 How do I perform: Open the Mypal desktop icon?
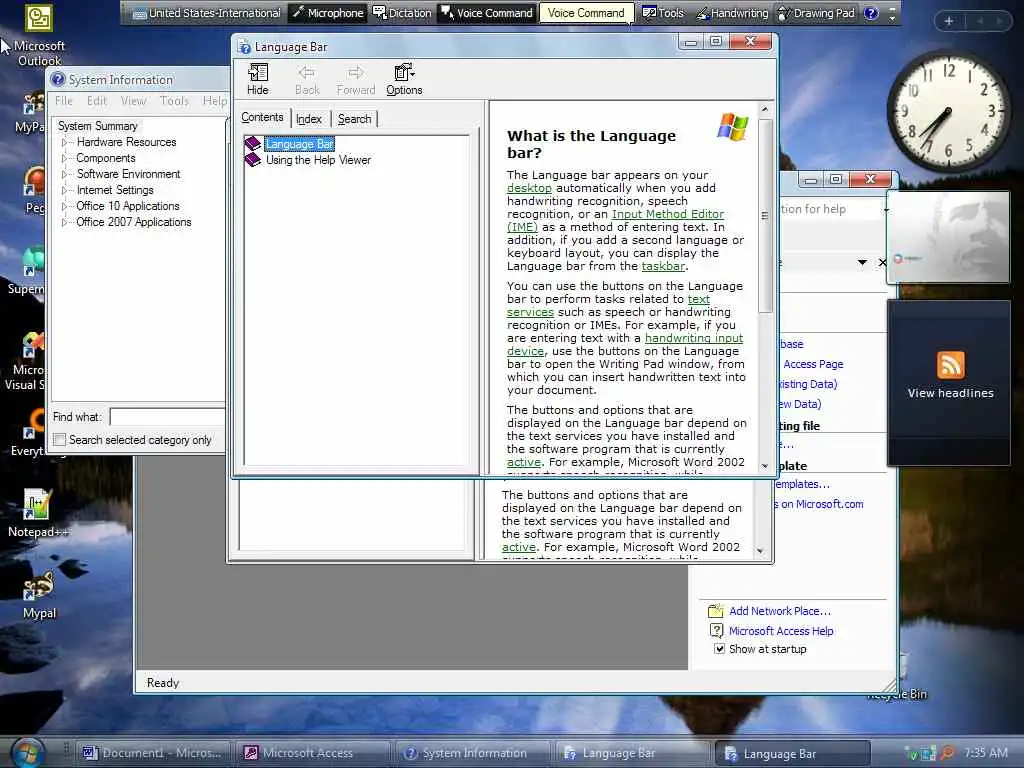pos(39,596)
